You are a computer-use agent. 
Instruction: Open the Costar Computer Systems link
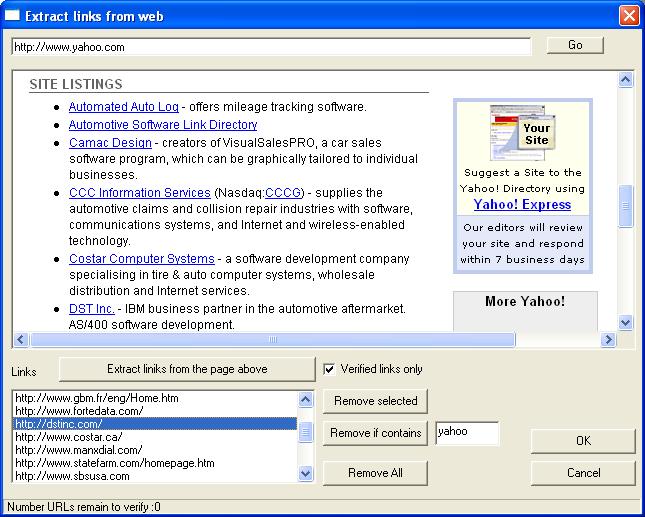pos(142,259)
